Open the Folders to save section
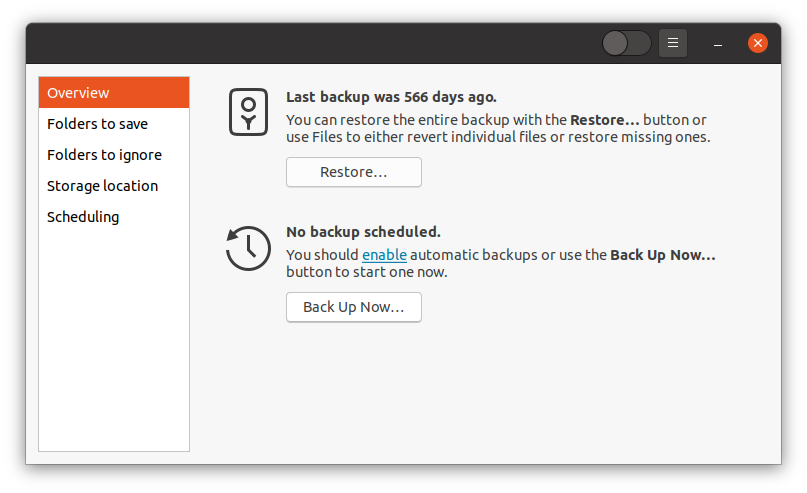The image size is (807, 493). coord(114,124)
